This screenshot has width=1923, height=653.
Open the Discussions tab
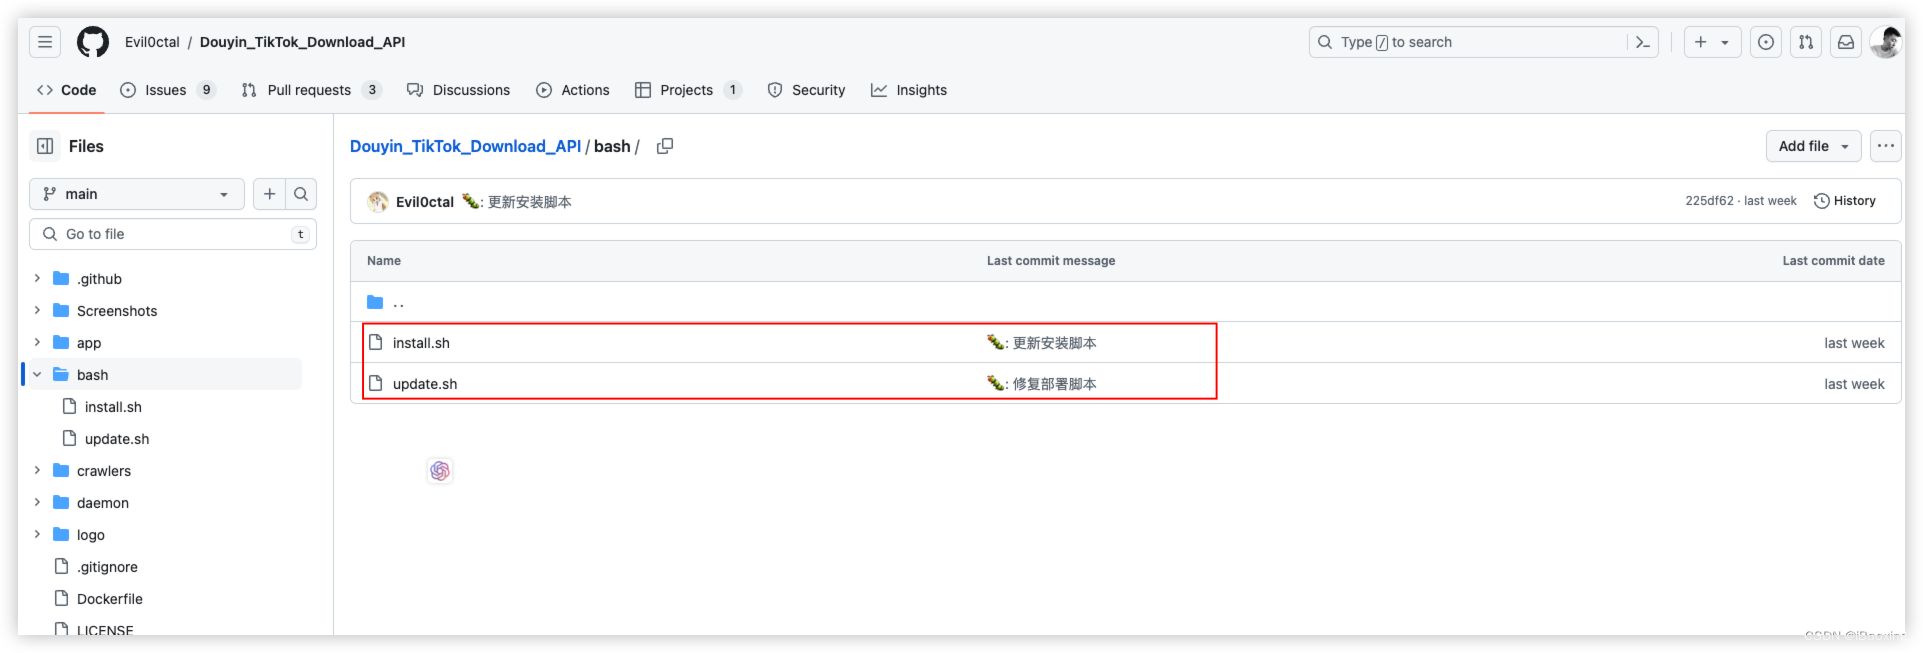click(458, 90)
